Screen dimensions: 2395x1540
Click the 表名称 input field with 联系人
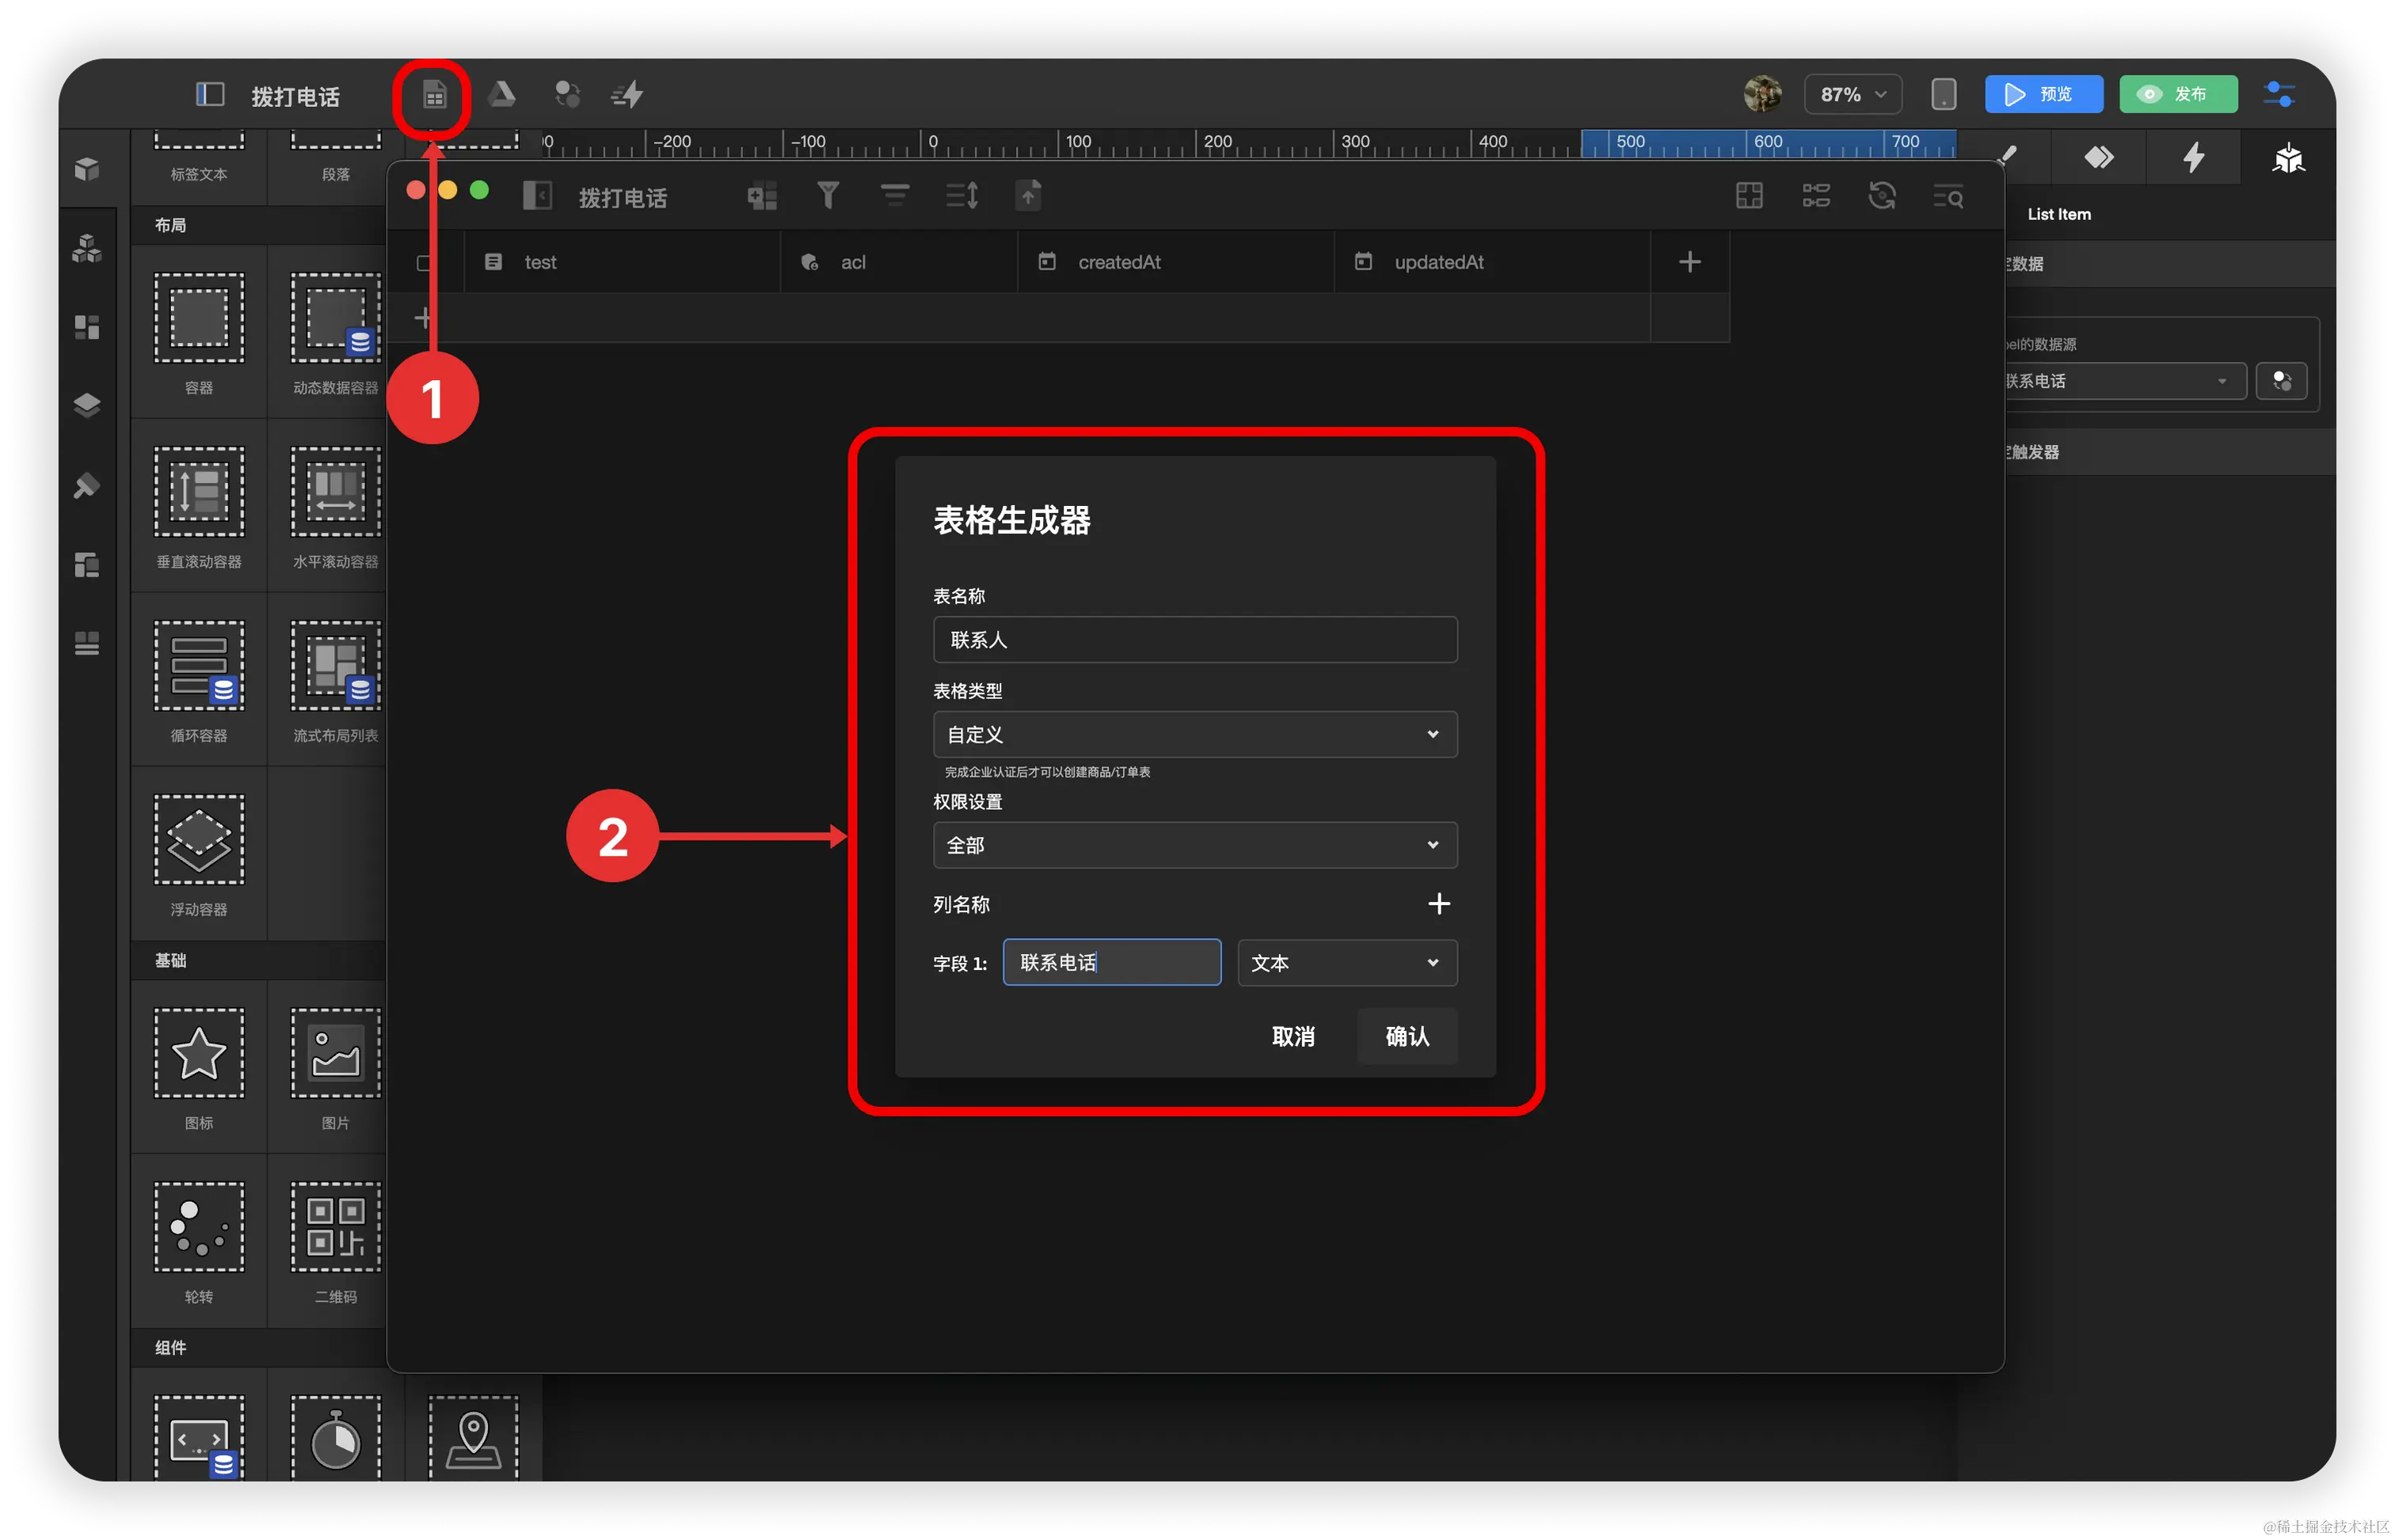[1194, 639]
